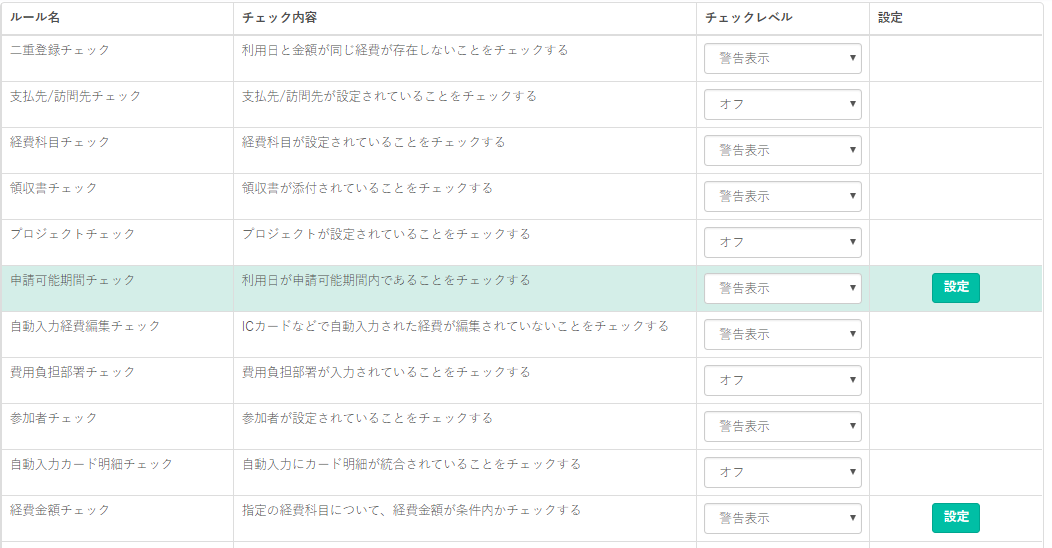Image resolution: width=1052 pixels, height=548 pixels.
Task: Open check level dropdown for 自動入力カード明細チェック
Action: [x=782, y=472]
